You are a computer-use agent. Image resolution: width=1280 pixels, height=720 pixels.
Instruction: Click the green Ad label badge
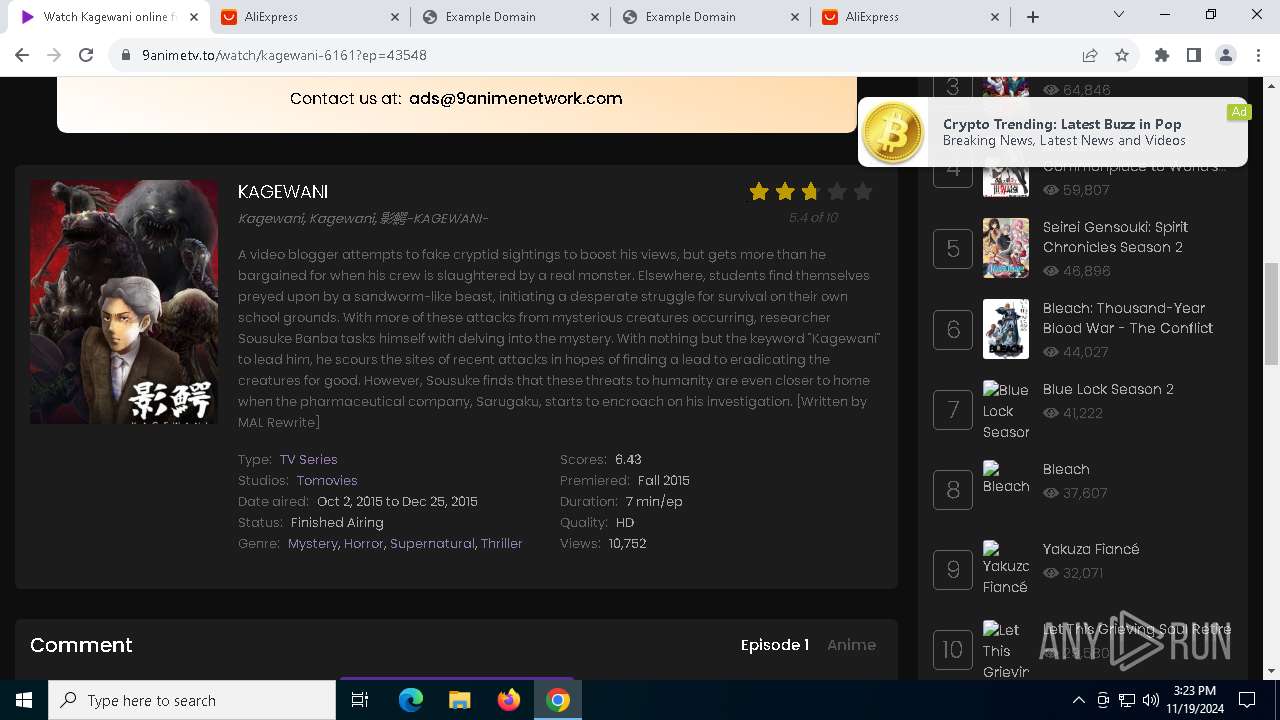(1239, 112)
